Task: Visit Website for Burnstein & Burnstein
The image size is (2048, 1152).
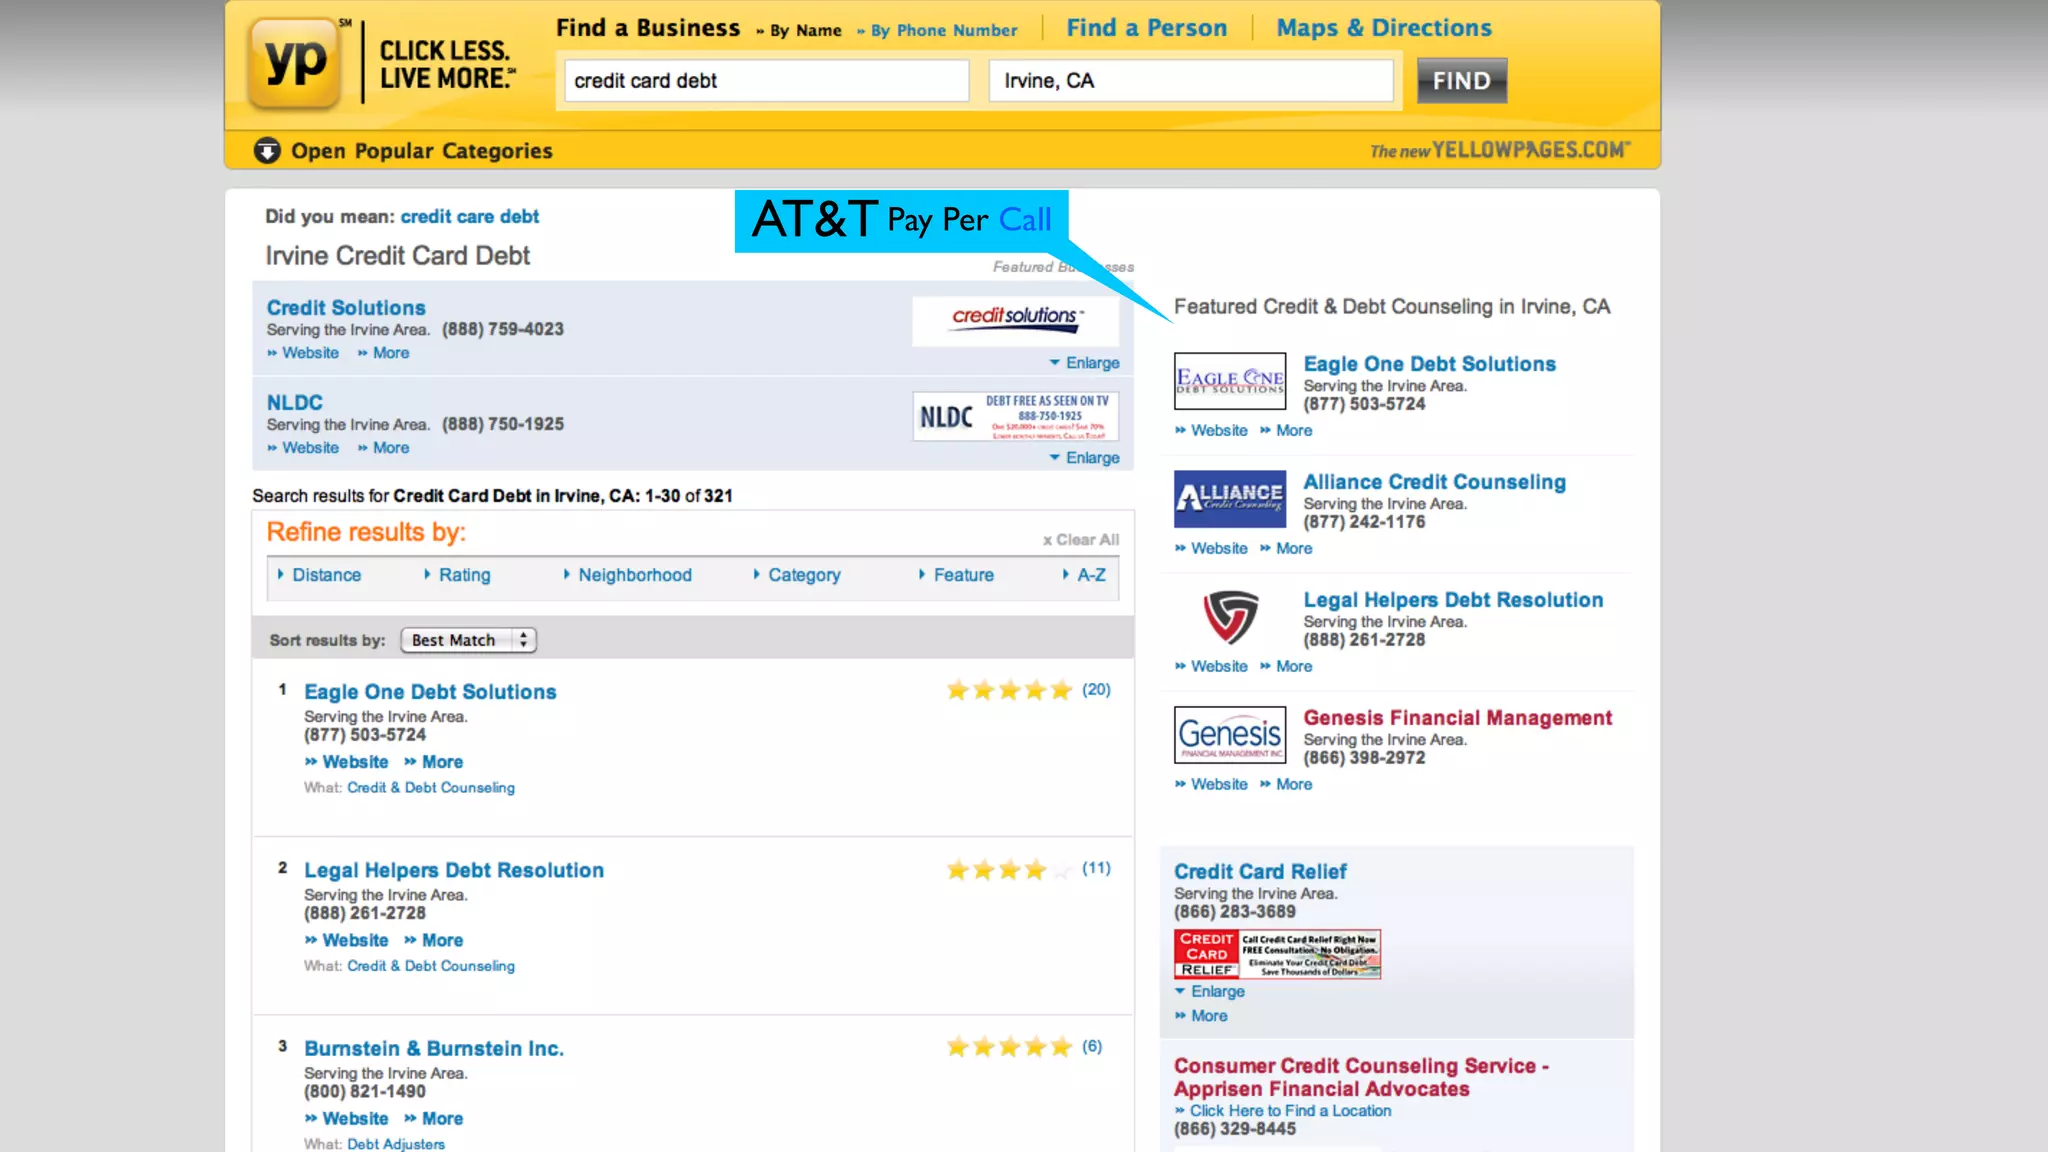Action: coord(355,1119)
